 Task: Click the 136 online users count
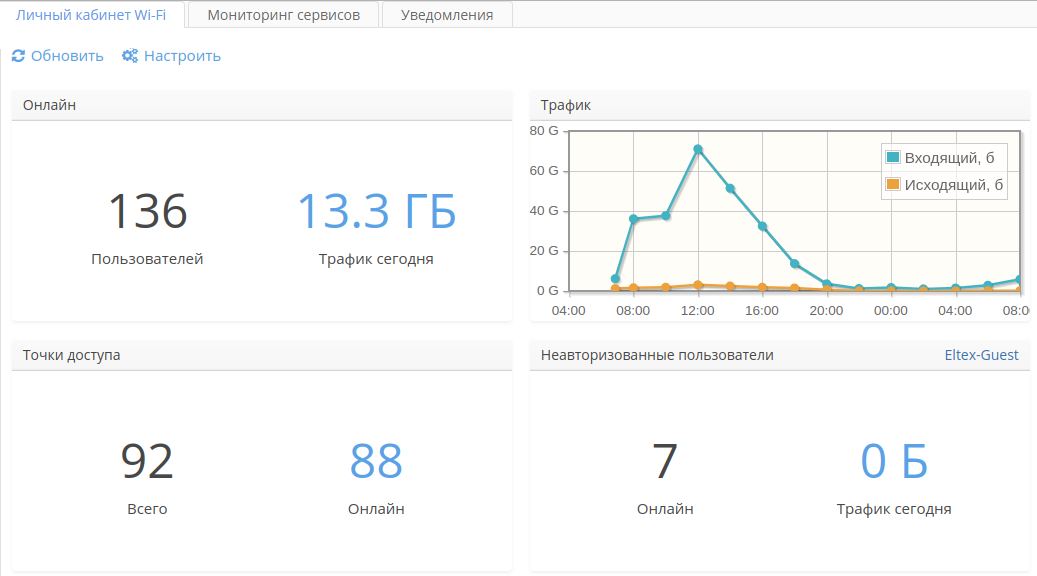pos(147,212)
